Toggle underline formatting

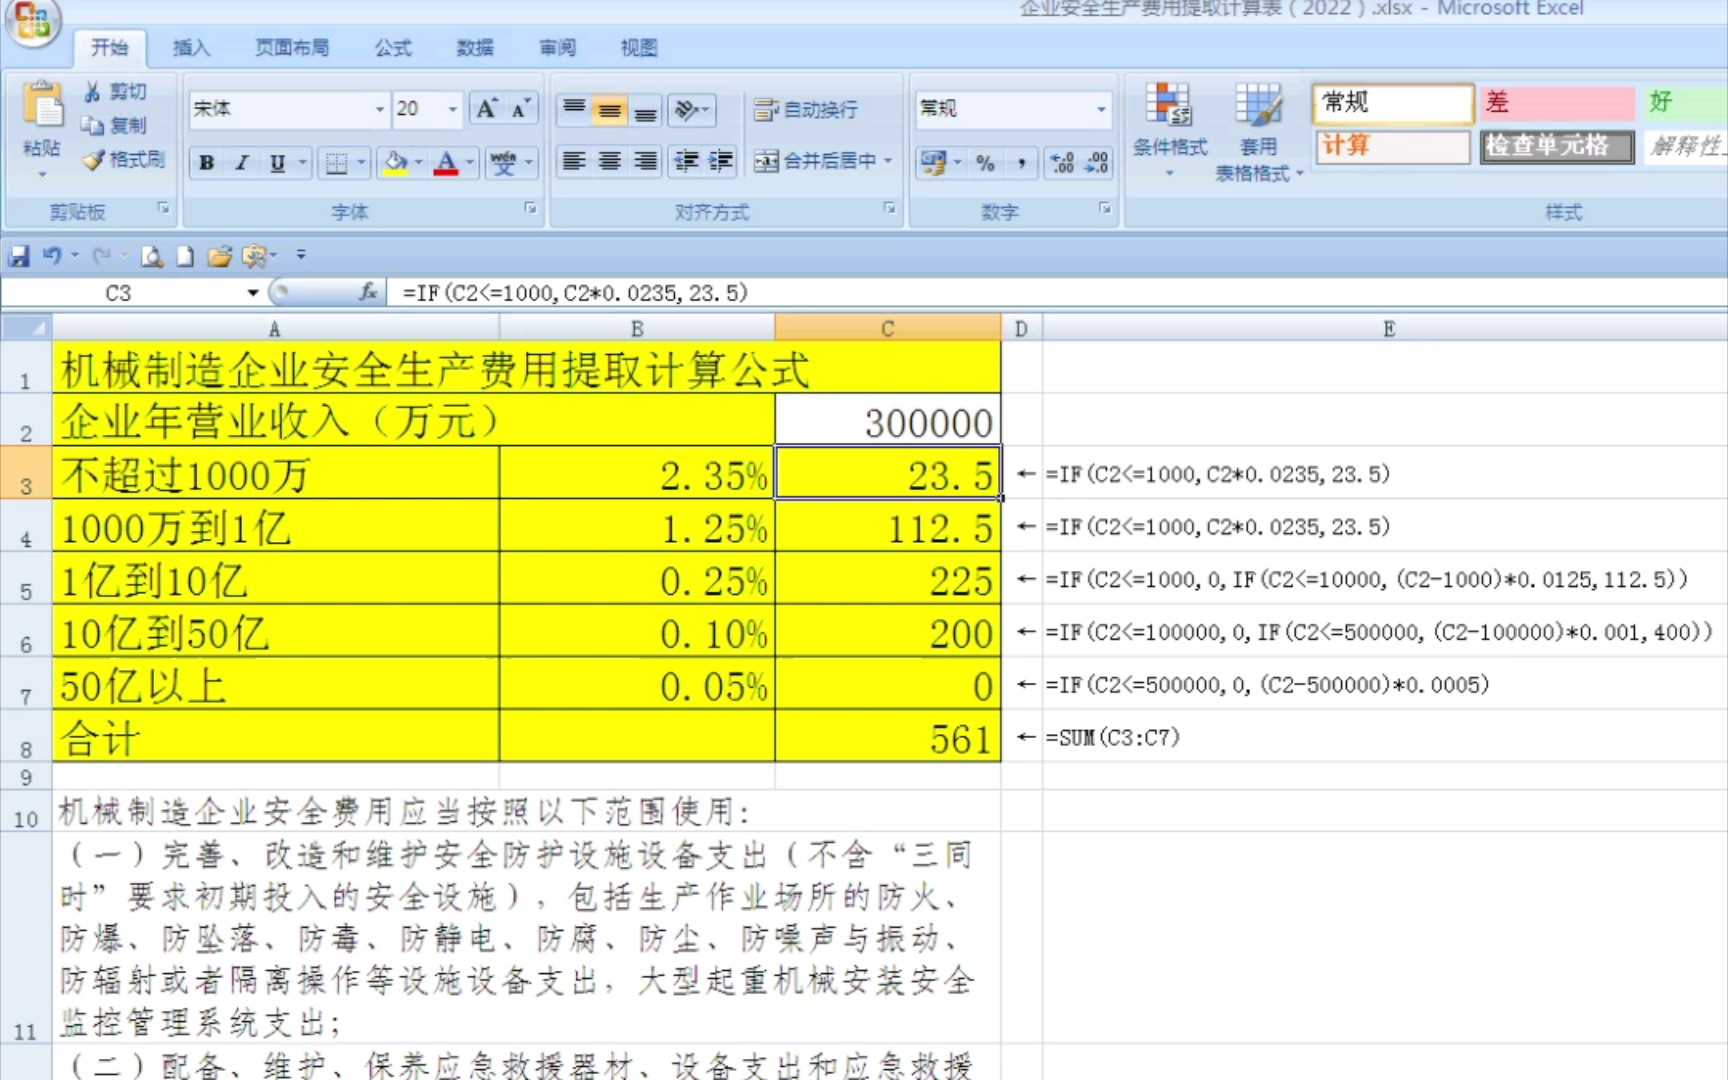[277, 162]
